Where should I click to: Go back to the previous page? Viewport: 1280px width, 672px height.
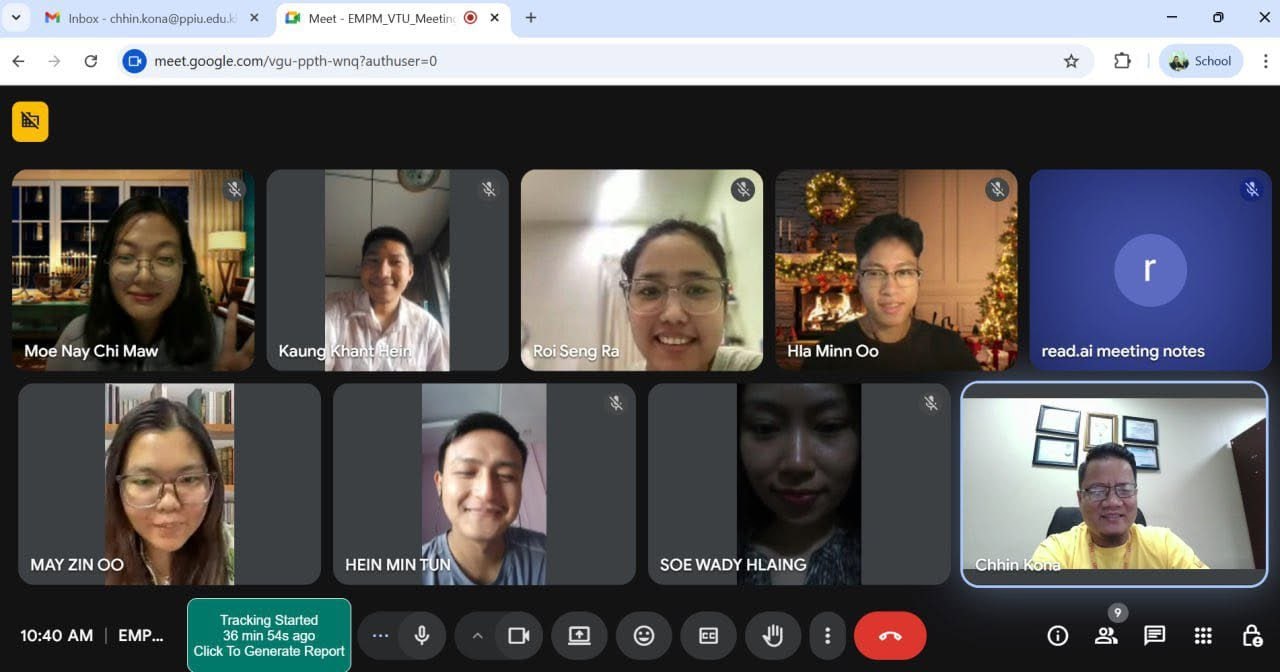18,61
